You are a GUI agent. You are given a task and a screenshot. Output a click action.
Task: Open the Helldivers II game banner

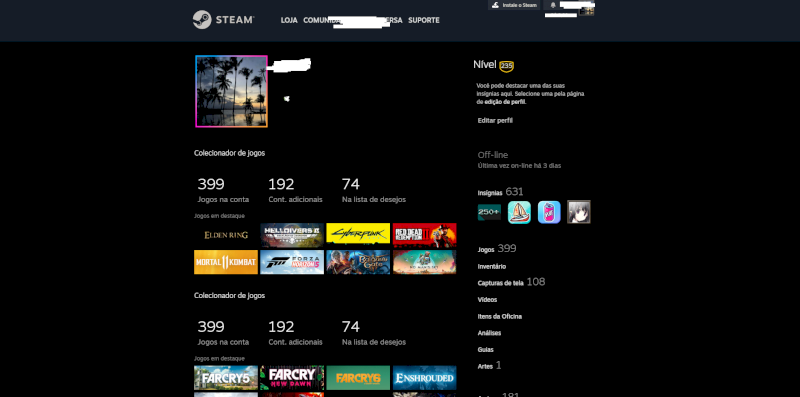[292, 235]
